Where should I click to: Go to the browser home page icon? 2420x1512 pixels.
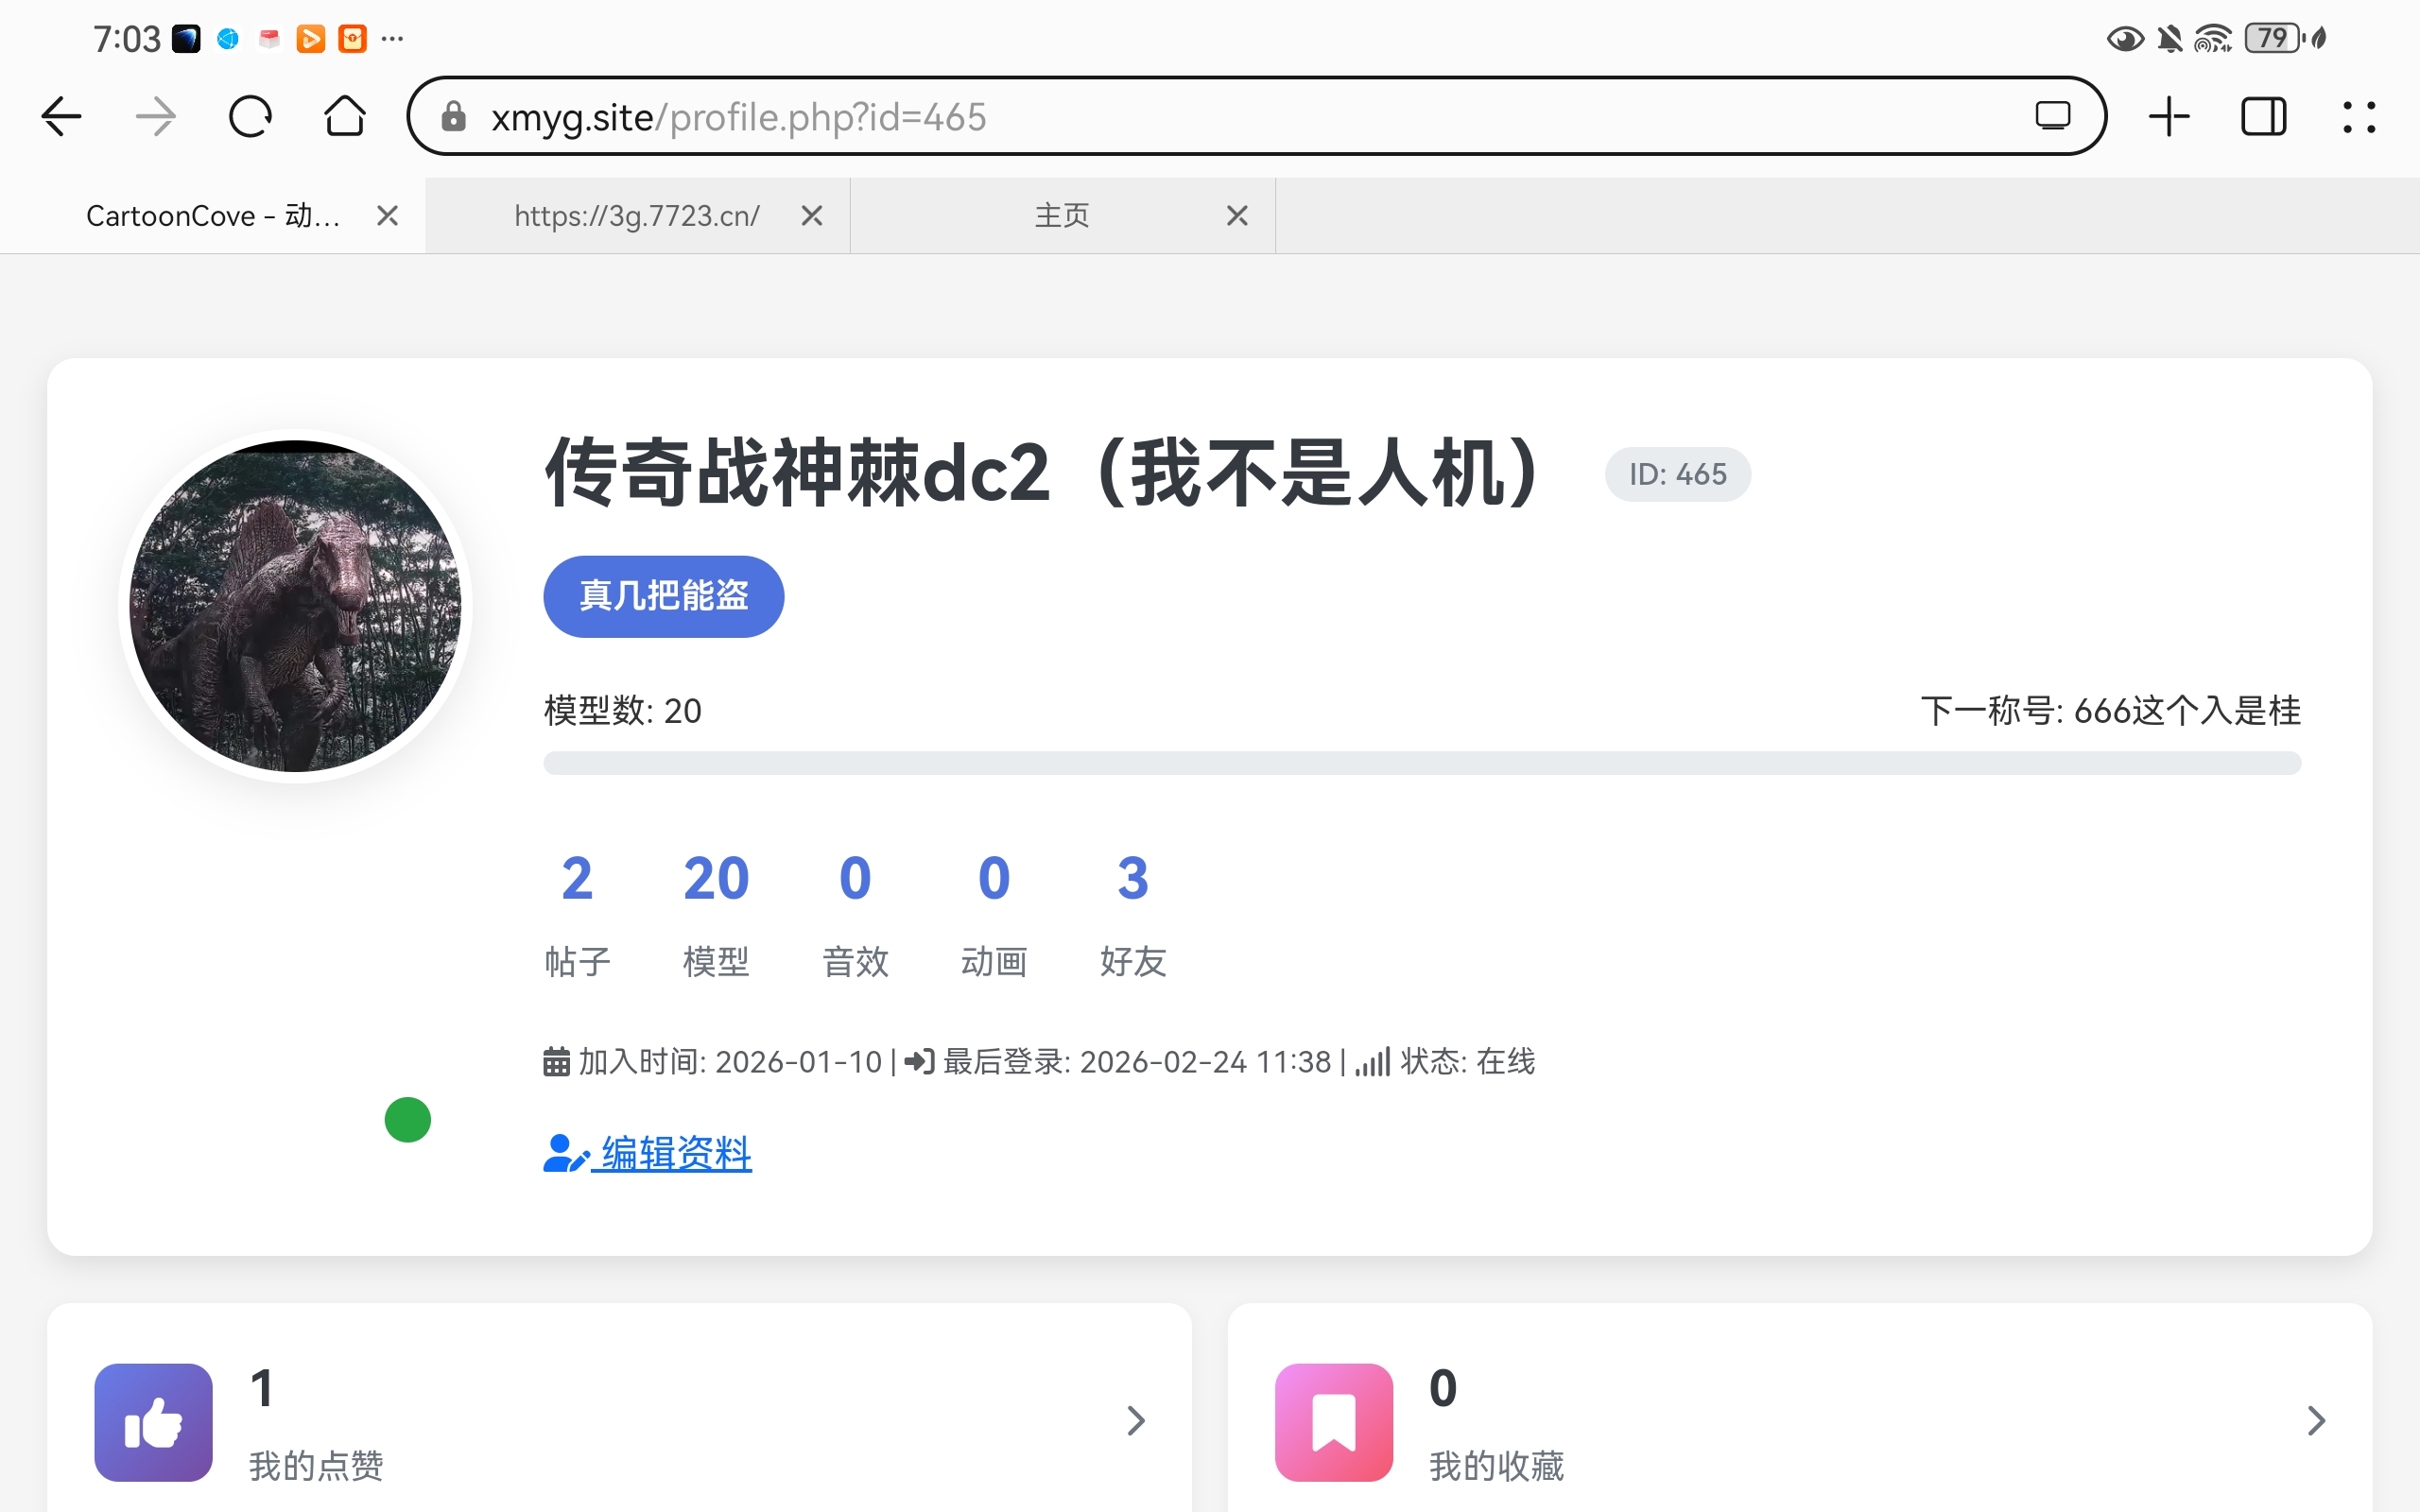click(x=344, y=117)
